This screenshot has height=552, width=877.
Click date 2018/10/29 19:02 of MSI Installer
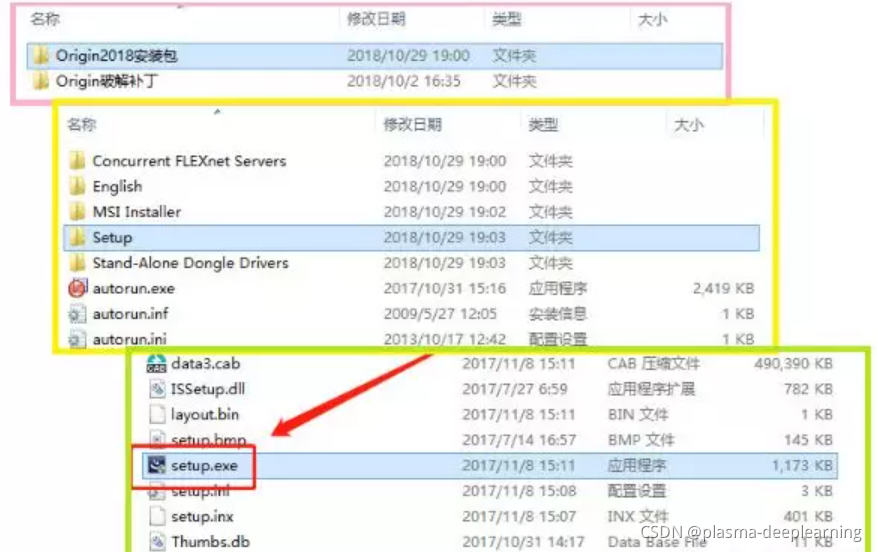coord(445,212)
